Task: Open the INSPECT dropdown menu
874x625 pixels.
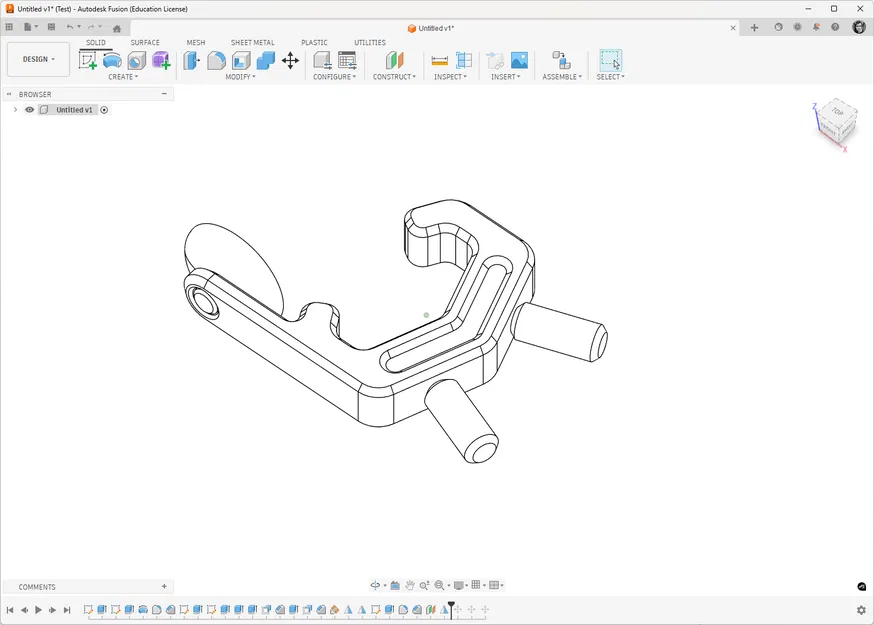Action: [450, 77]
